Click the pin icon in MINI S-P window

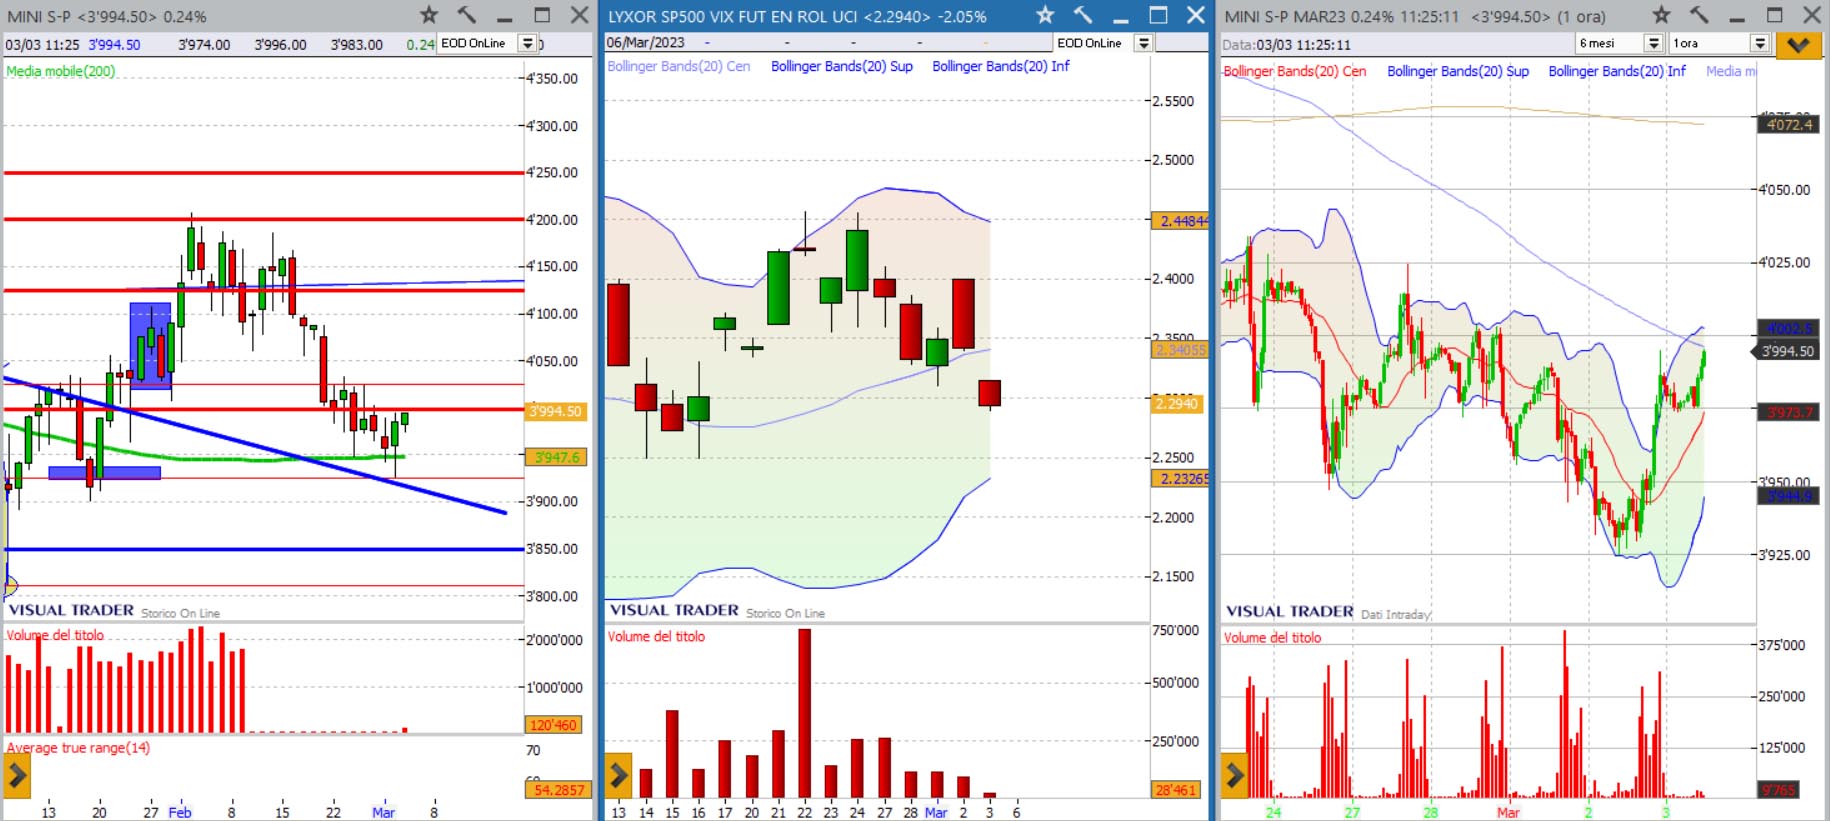467,15
